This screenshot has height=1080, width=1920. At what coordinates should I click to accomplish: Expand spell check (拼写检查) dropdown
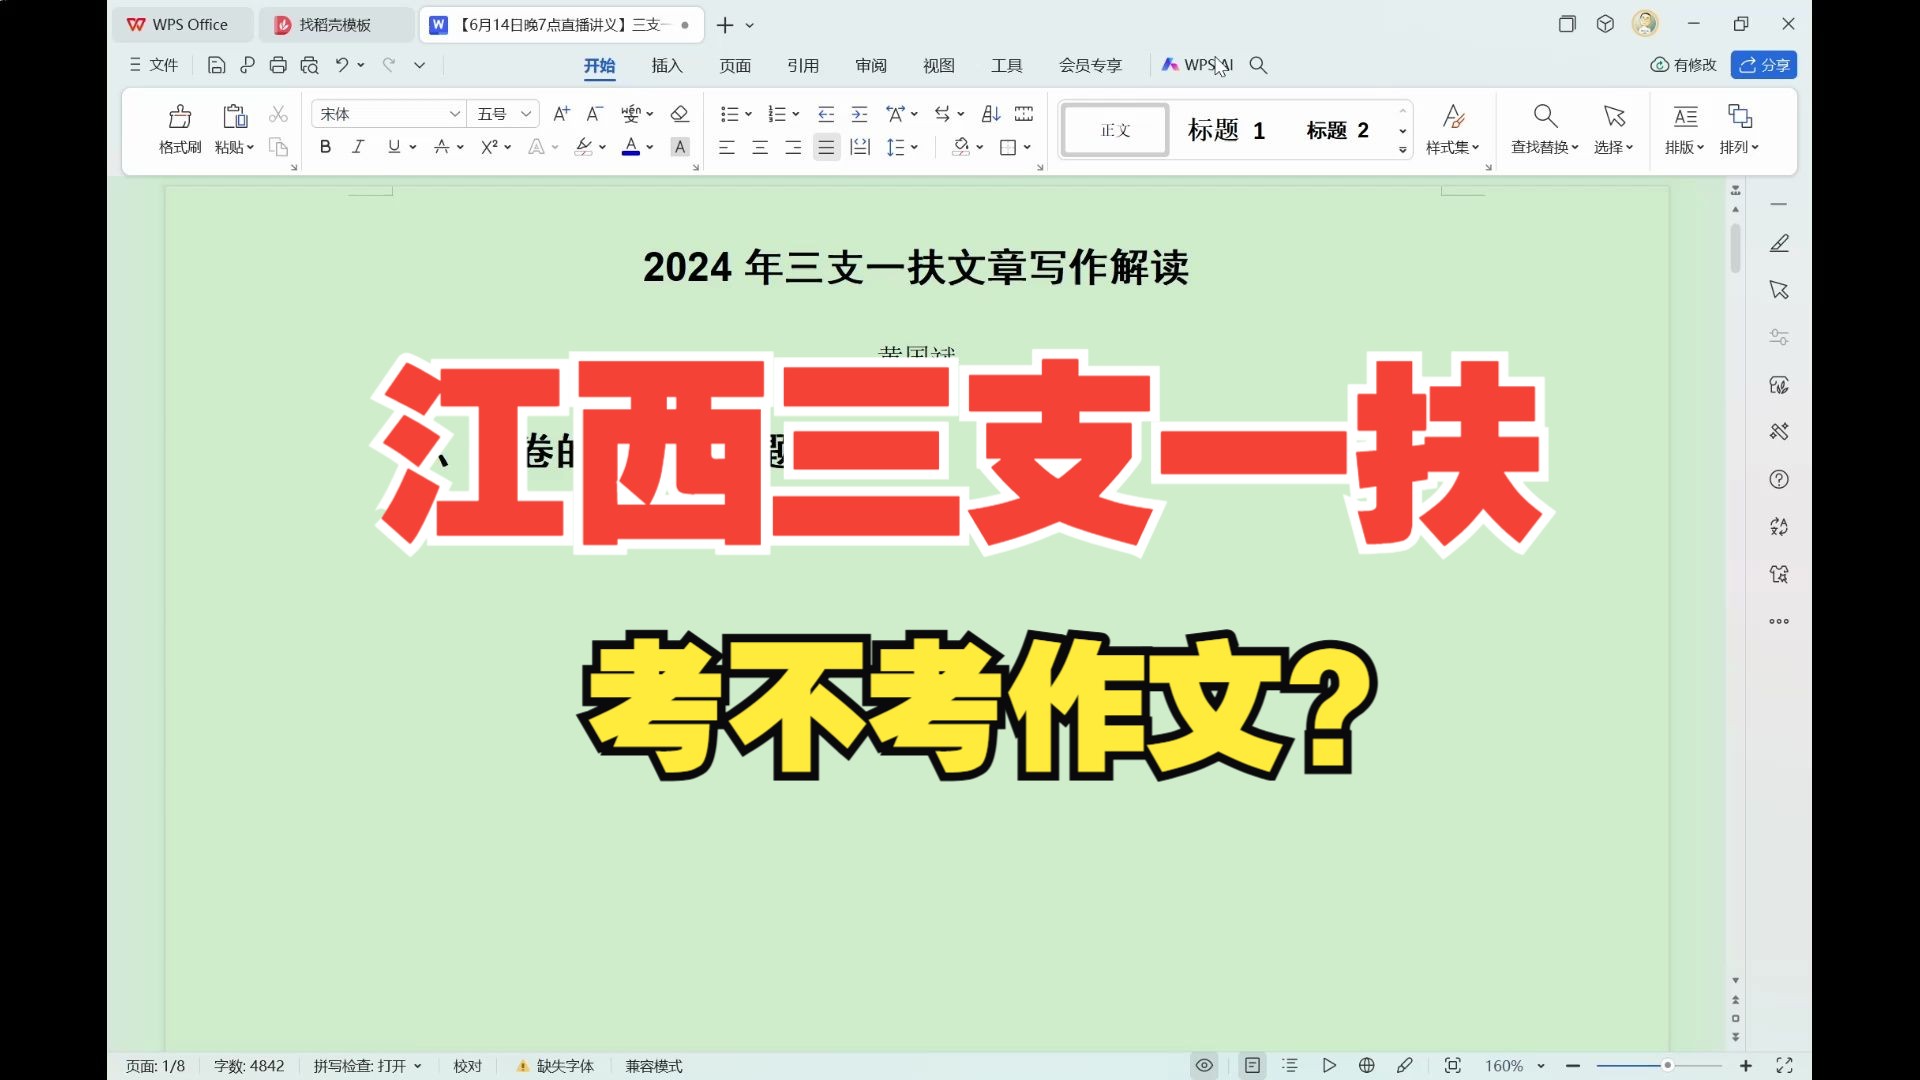(x=418, y=1066)
